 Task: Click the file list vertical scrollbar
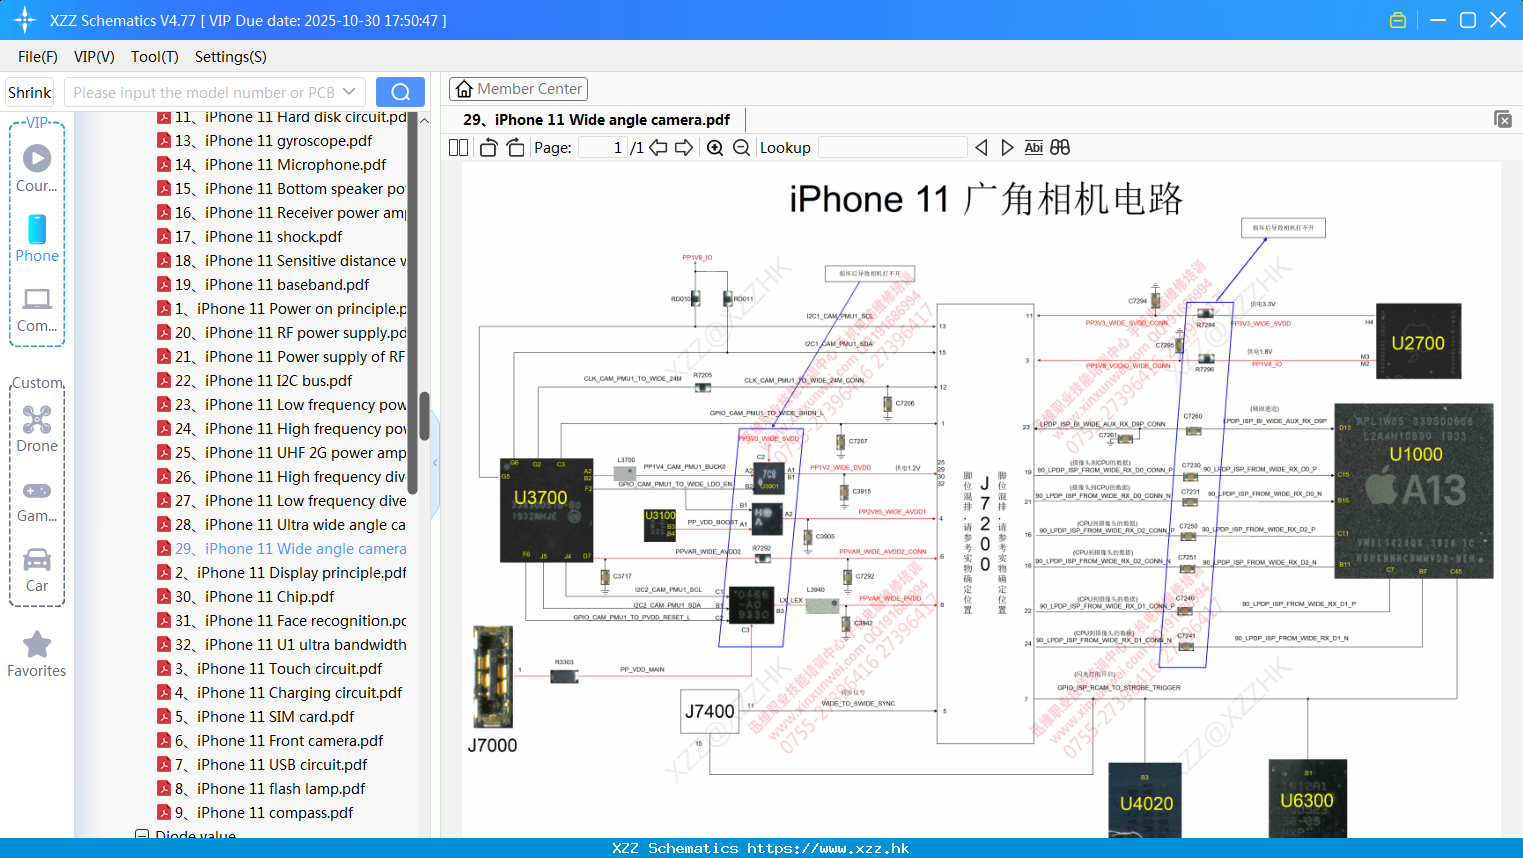click(424, 415)
